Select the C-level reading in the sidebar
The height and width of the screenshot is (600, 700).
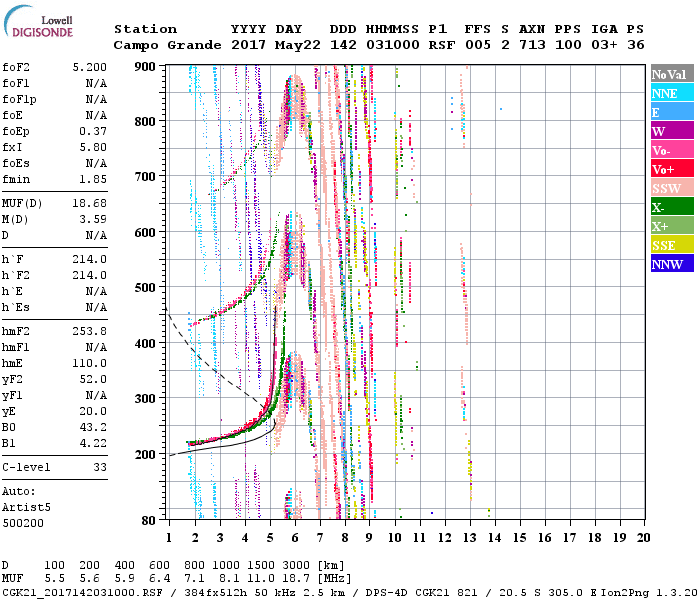pyautogui.click(x=54, y=467)
